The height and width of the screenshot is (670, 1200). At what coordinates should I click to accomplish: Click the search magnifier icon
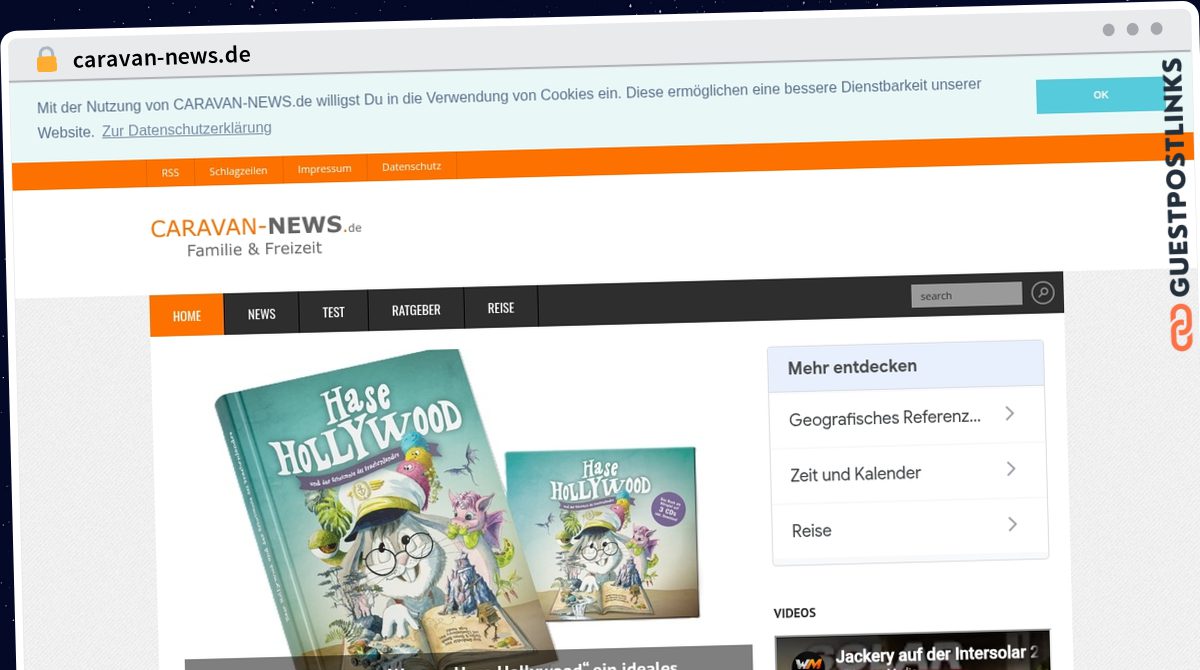1043,292
